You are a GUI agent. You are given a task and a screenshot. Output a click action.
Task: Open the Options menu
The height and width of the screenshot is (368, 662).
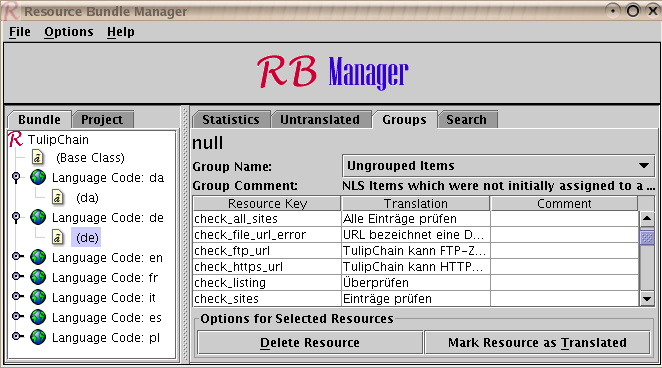point(69,32)
